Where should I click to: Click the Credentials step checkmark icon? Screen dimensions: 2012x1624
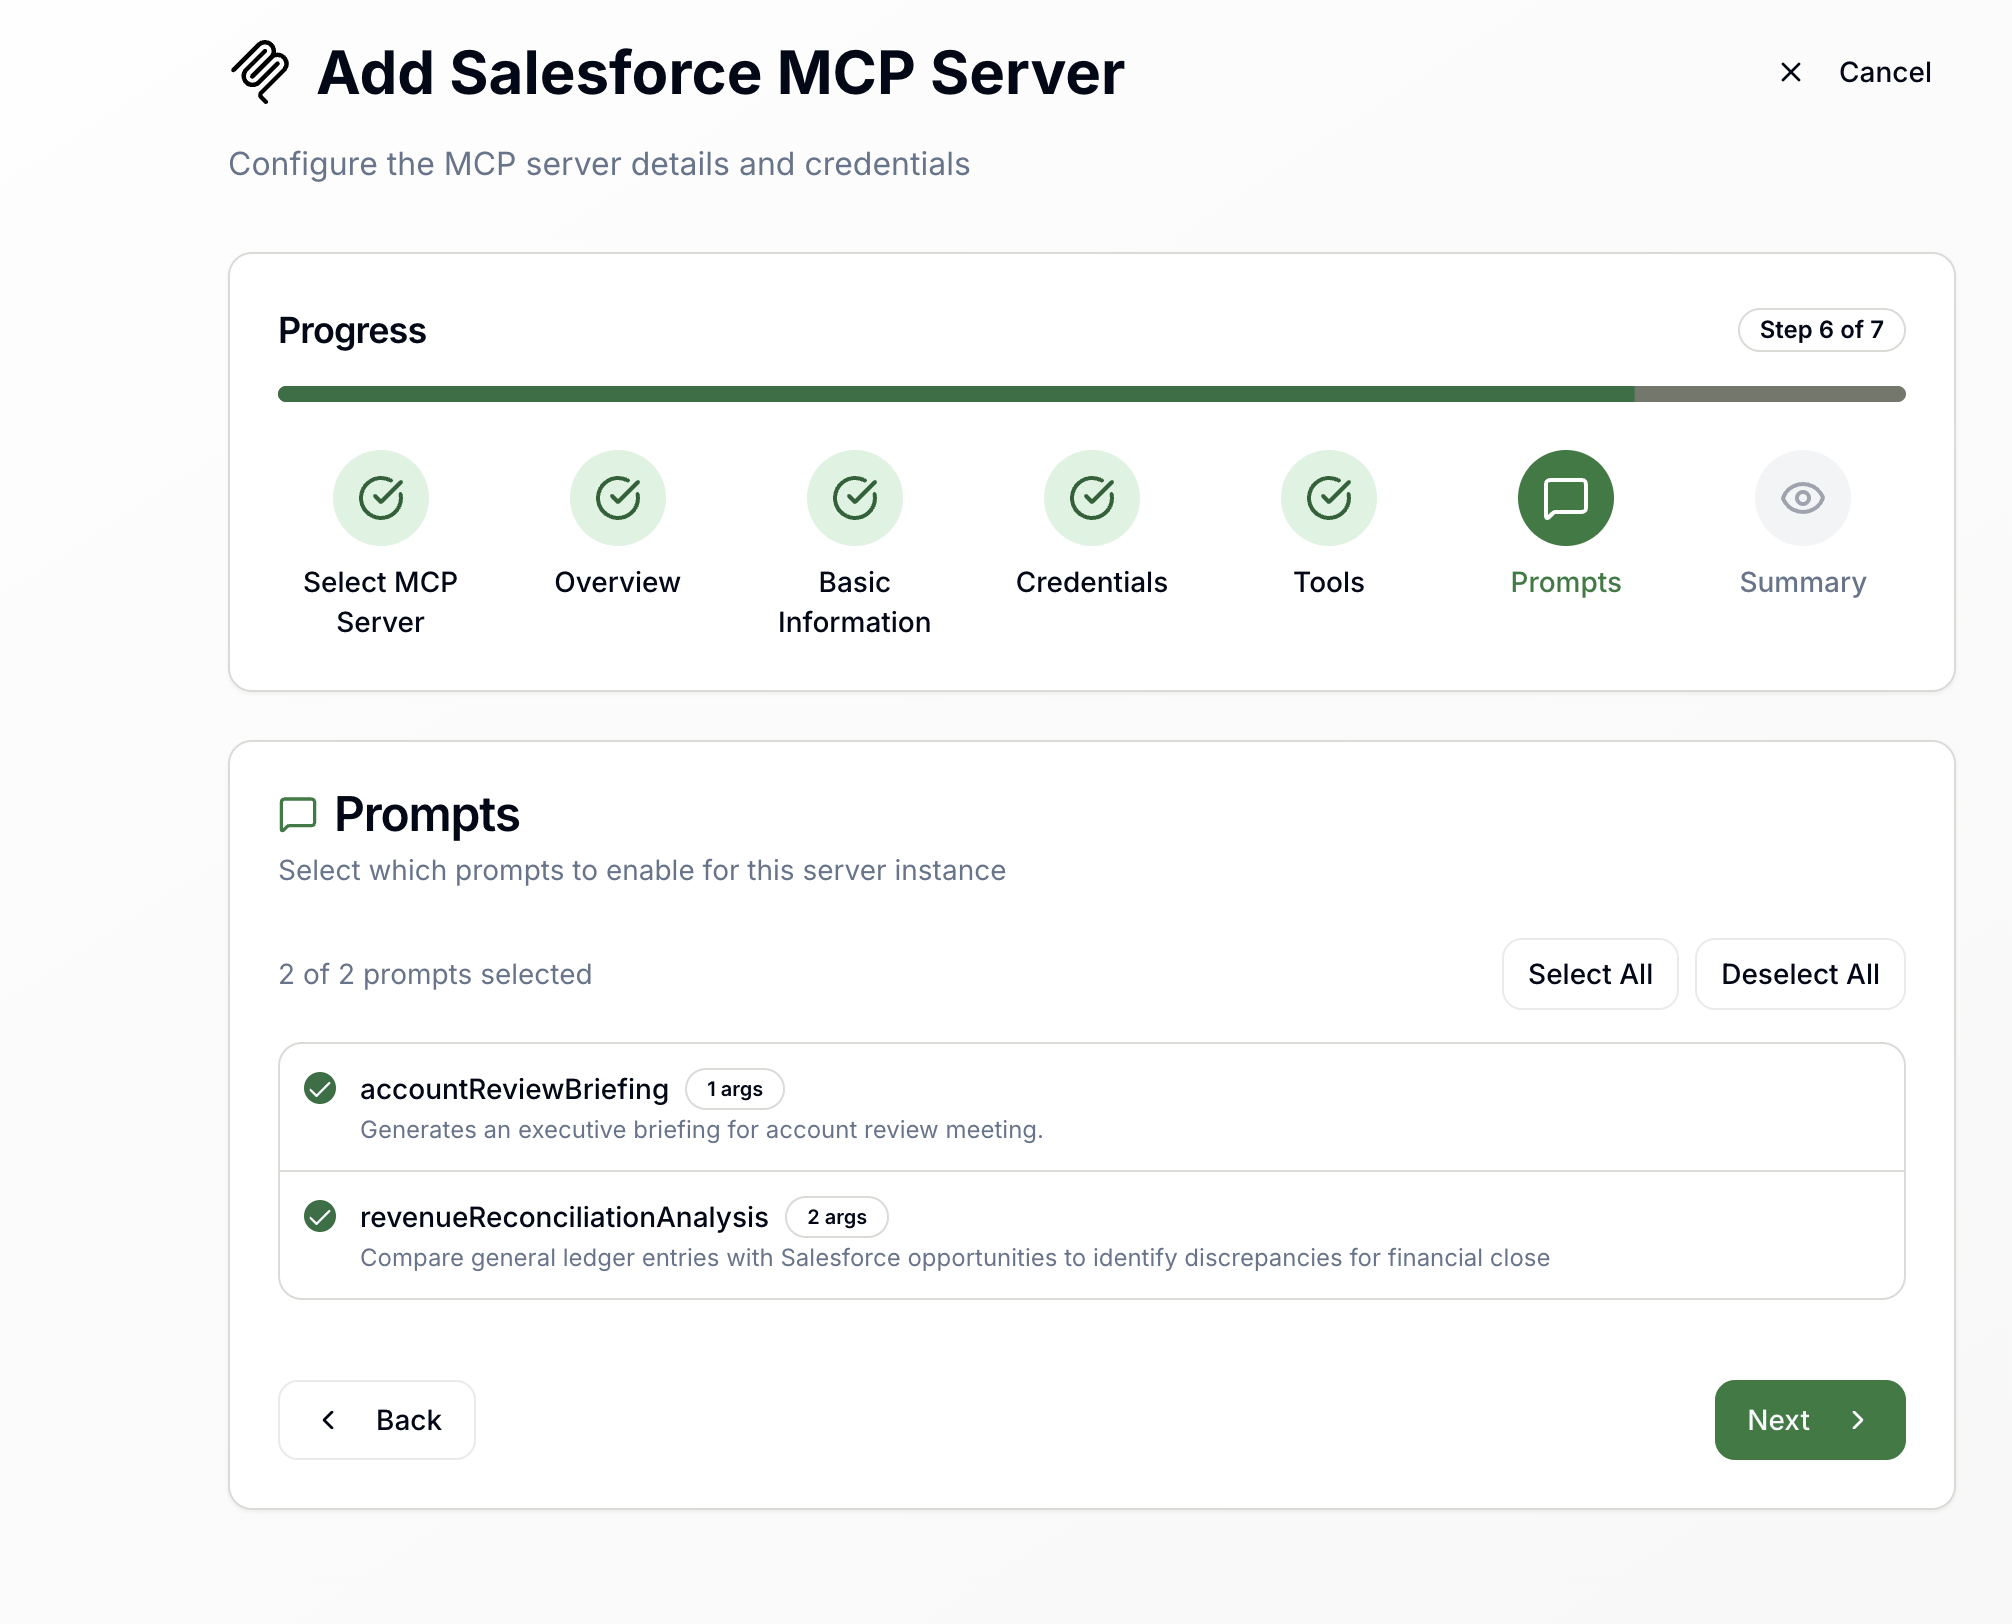[1092, 498]
